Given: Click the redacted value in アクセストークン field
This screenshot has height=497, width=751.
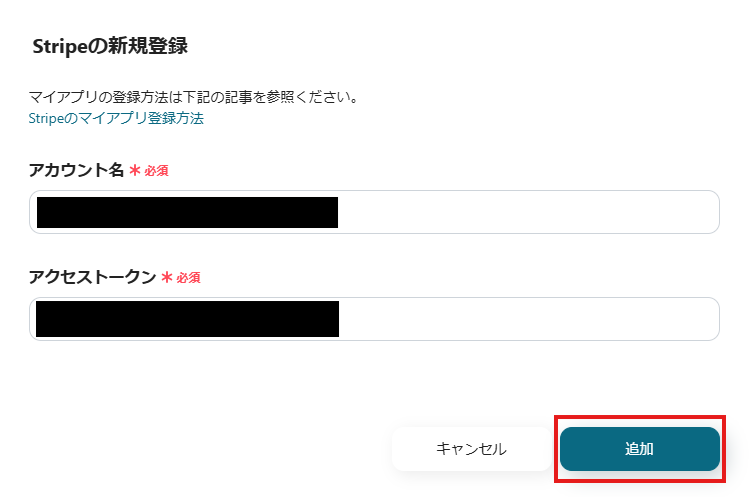Looking at the screenshot, I should tap(187, 319).
